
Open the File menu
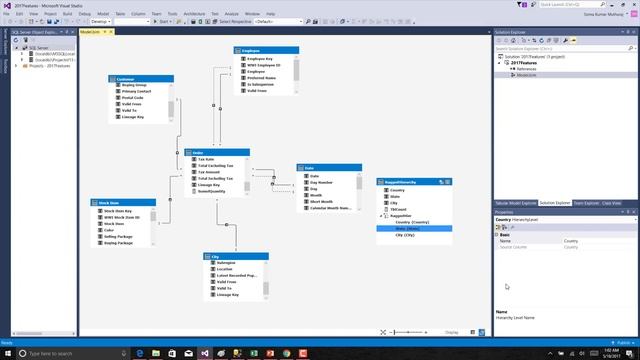click(6, 14)
